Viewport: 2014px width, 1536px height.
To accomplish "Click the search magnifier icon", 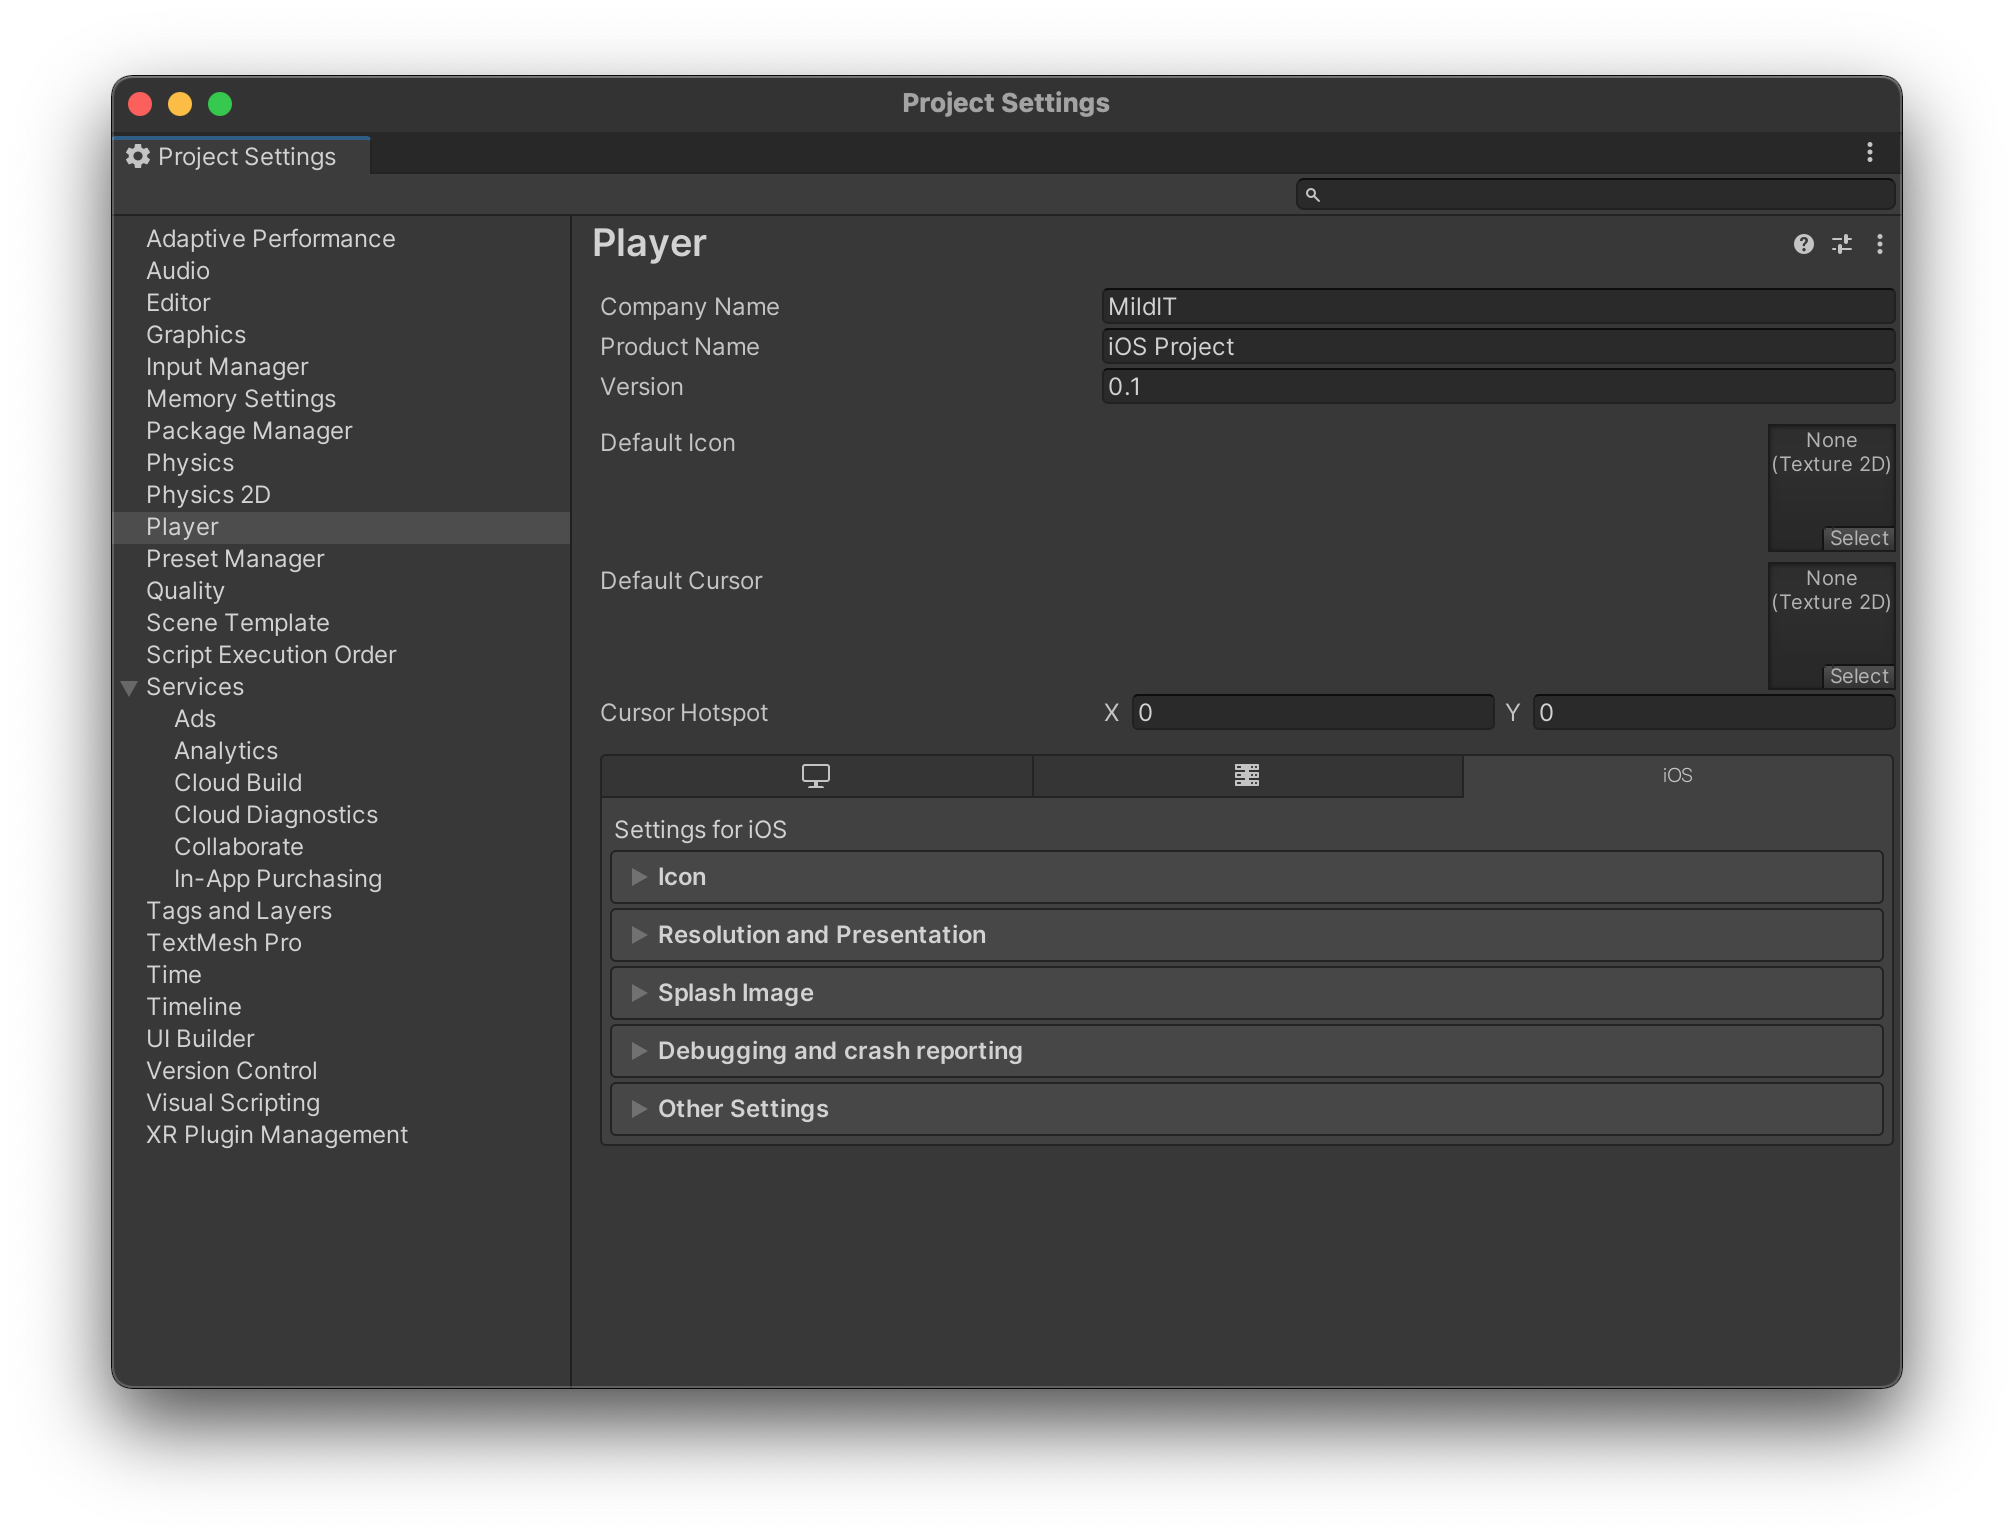I will [x=1313, y=195].
